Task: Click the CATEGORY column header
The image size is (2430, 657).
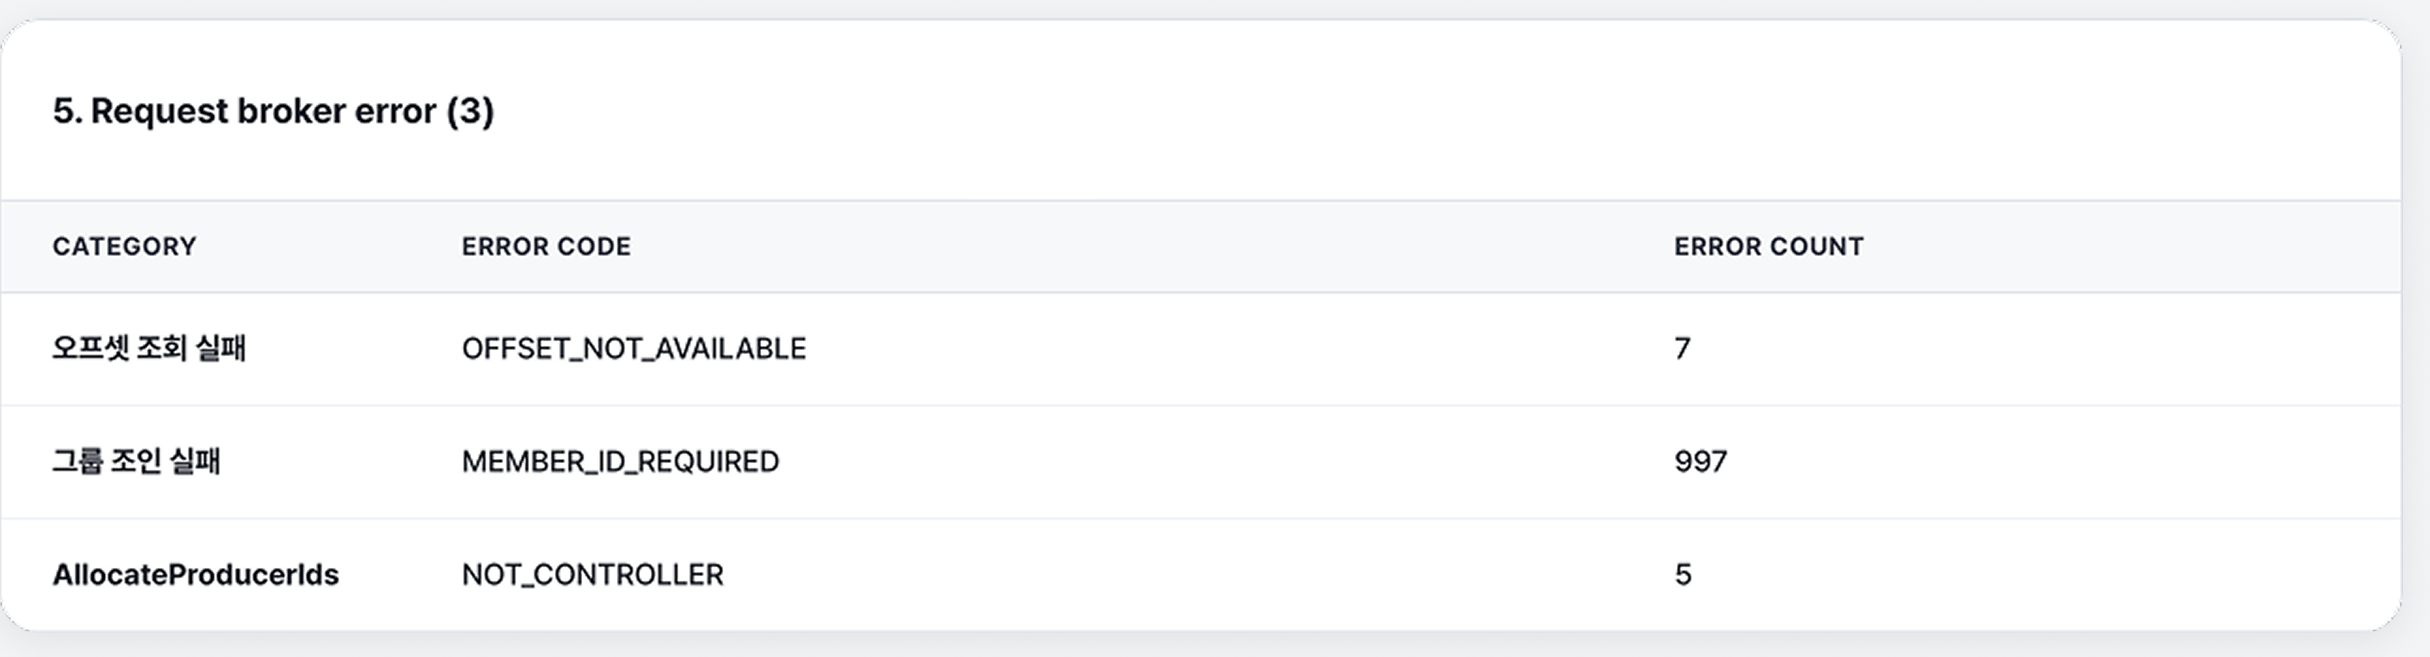Action: coord(124,246)
